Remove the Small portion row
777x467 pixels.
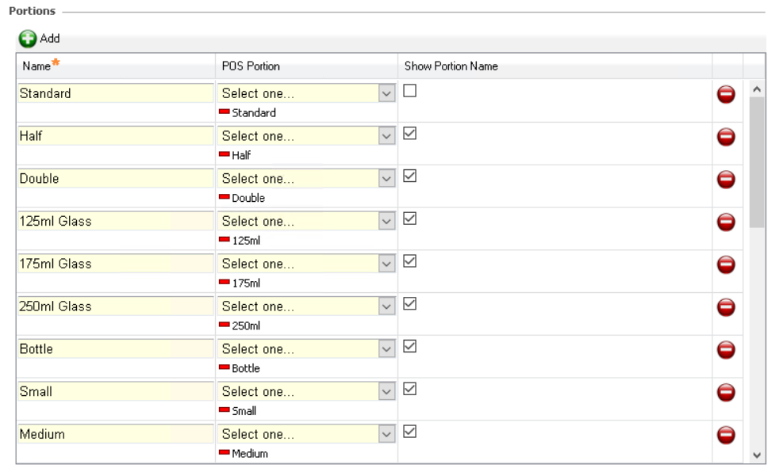726,392
